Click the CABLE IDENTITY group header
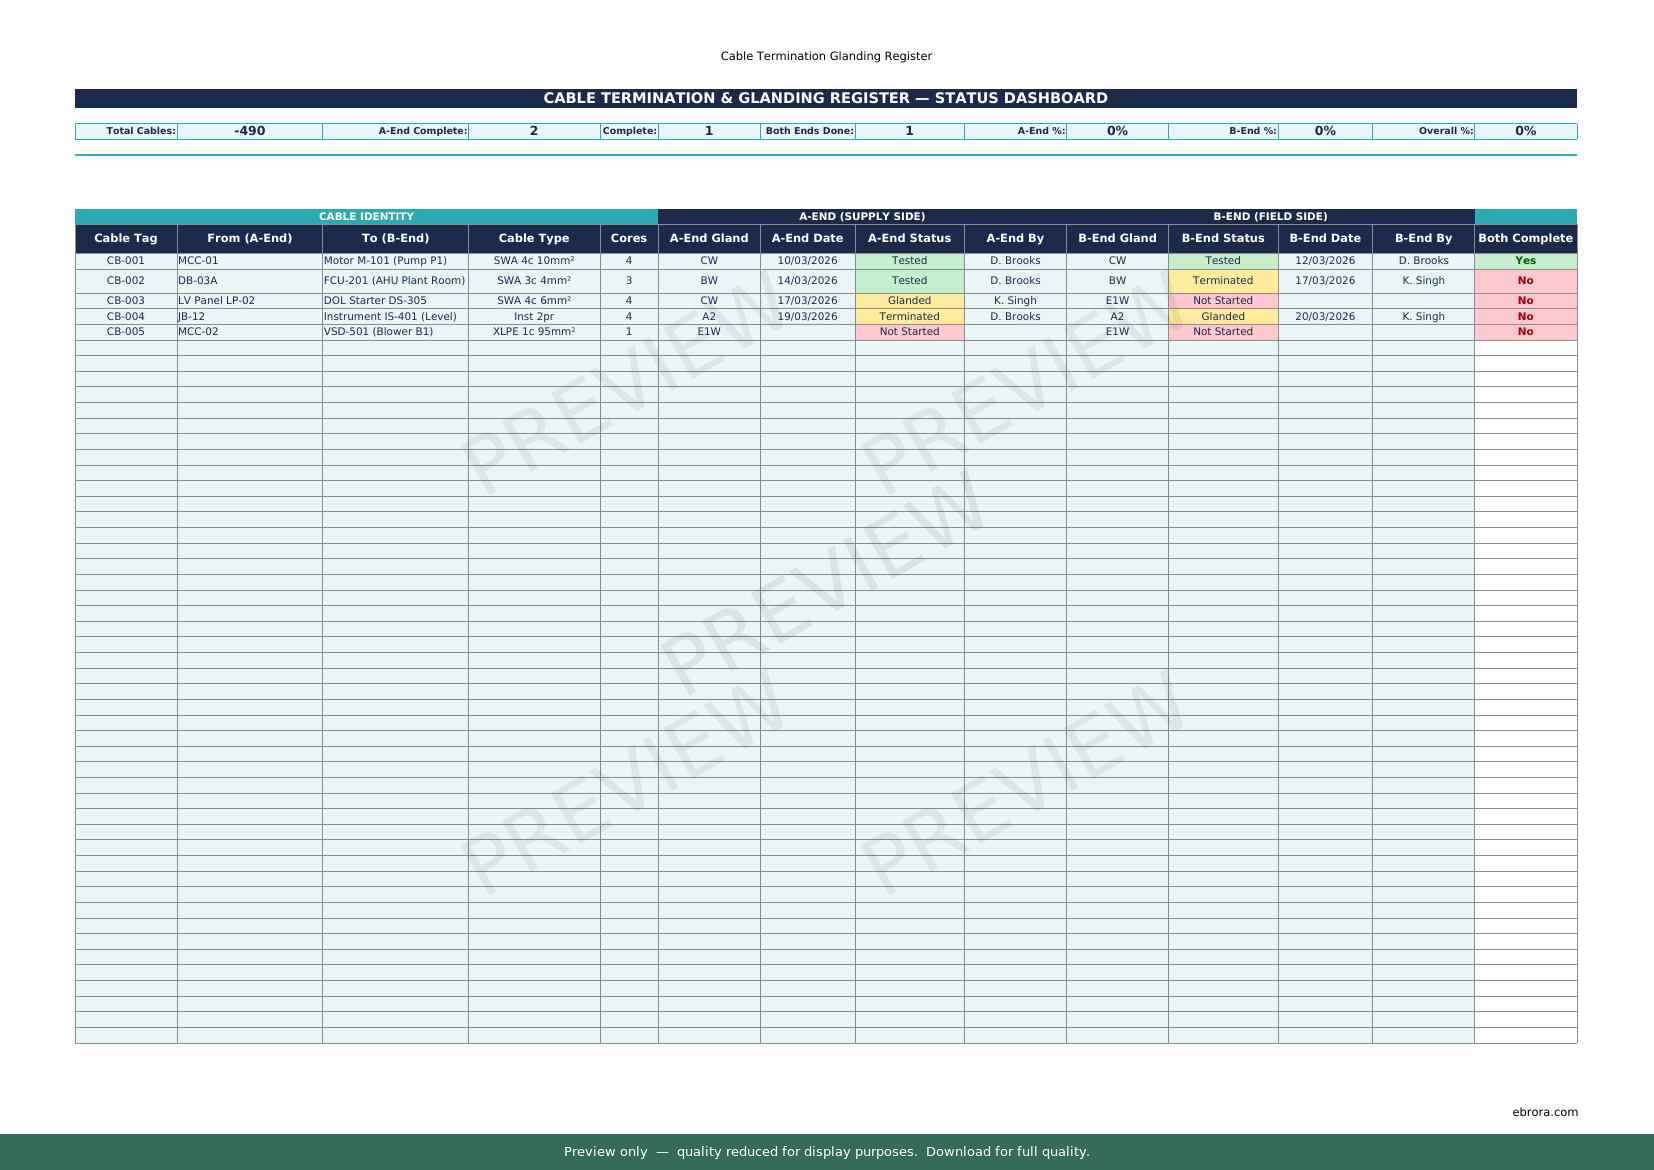The width and height of the screenshot is (1654, 1170). click(x=366, y=216)
